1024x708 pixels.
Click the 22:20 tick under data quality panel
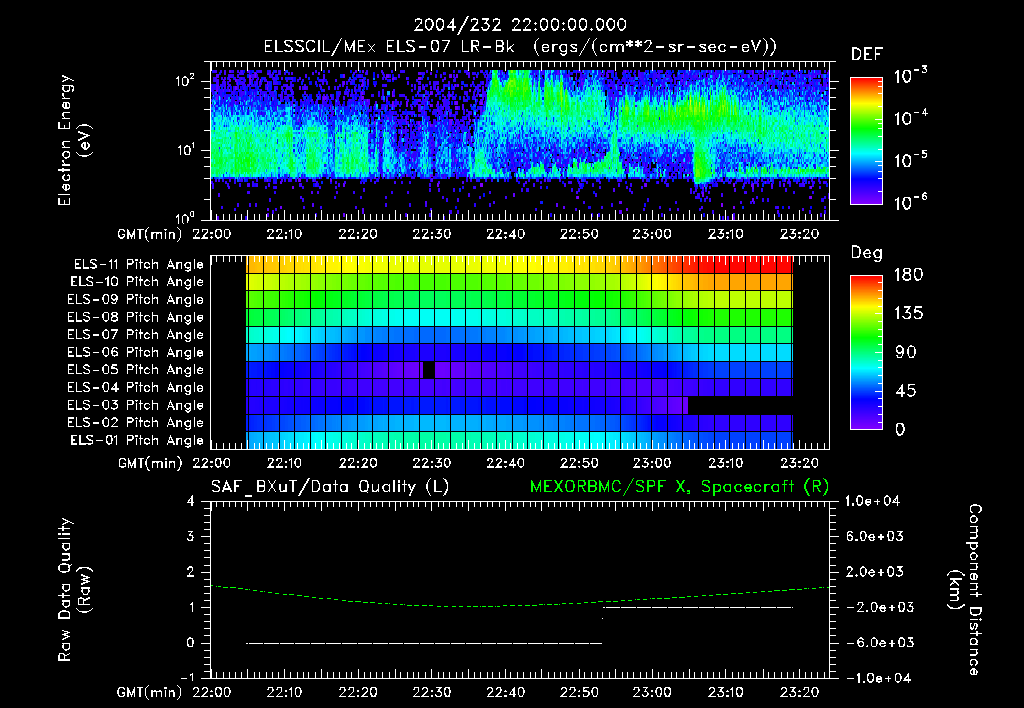click(358, 692)
